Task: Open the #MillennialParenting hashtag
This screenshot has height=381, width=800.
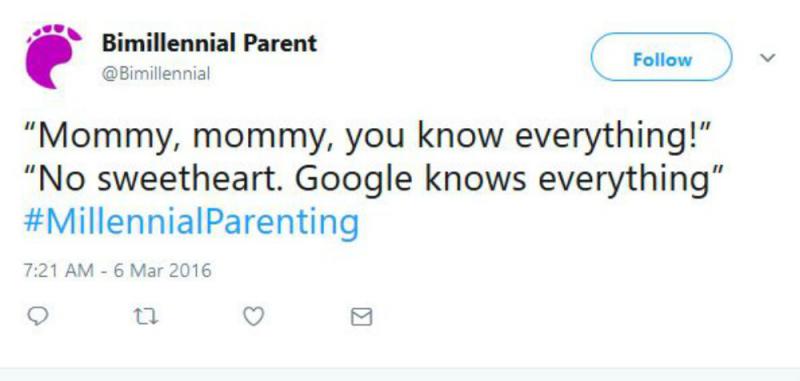Action: tap(192, 222)
